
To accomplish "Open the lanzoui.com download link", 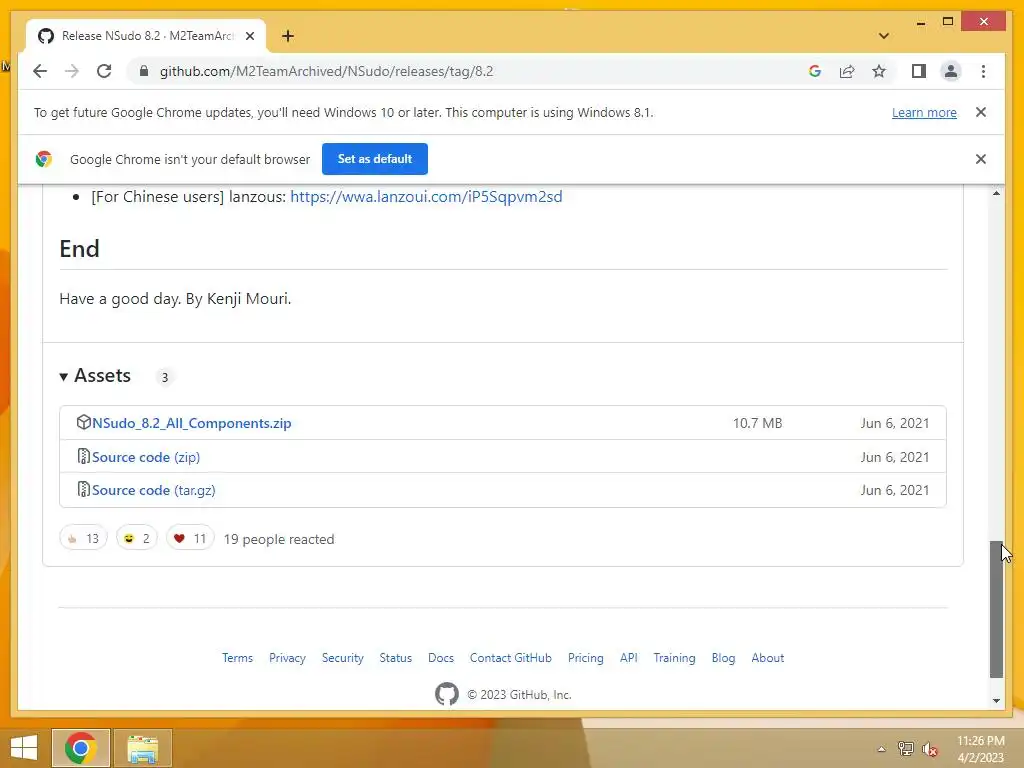I will pos(426,197).
